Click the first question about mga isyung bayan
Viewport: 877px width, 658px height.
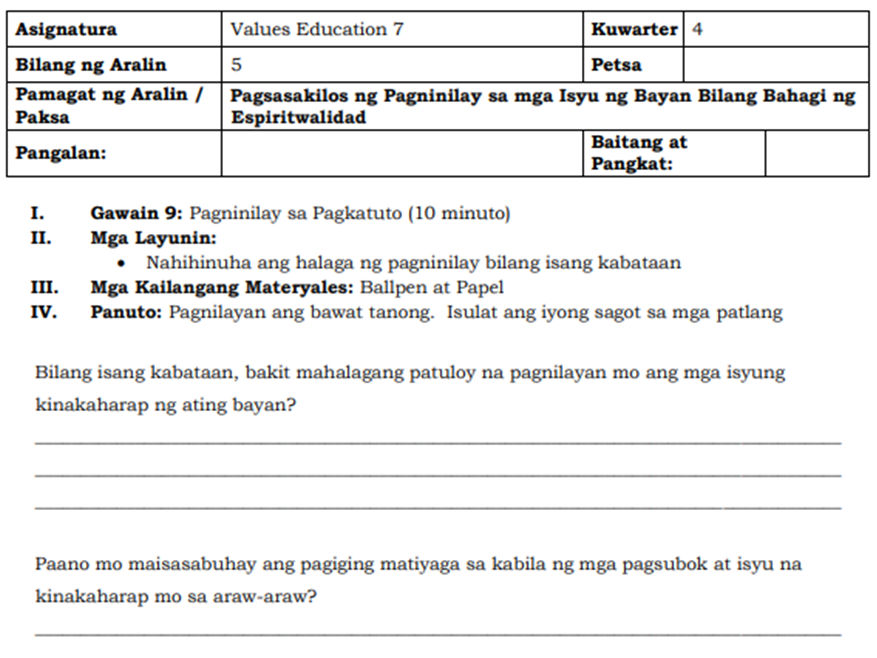tap(400, 371)
